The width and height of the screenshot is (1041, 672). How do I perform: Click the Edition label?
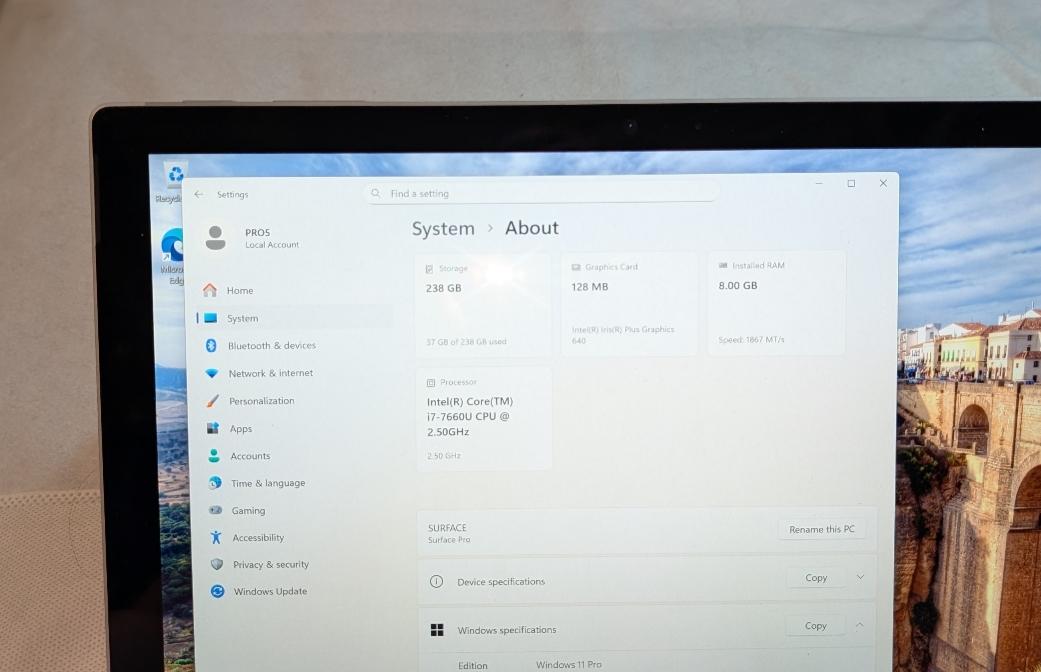tap(472, 665)
